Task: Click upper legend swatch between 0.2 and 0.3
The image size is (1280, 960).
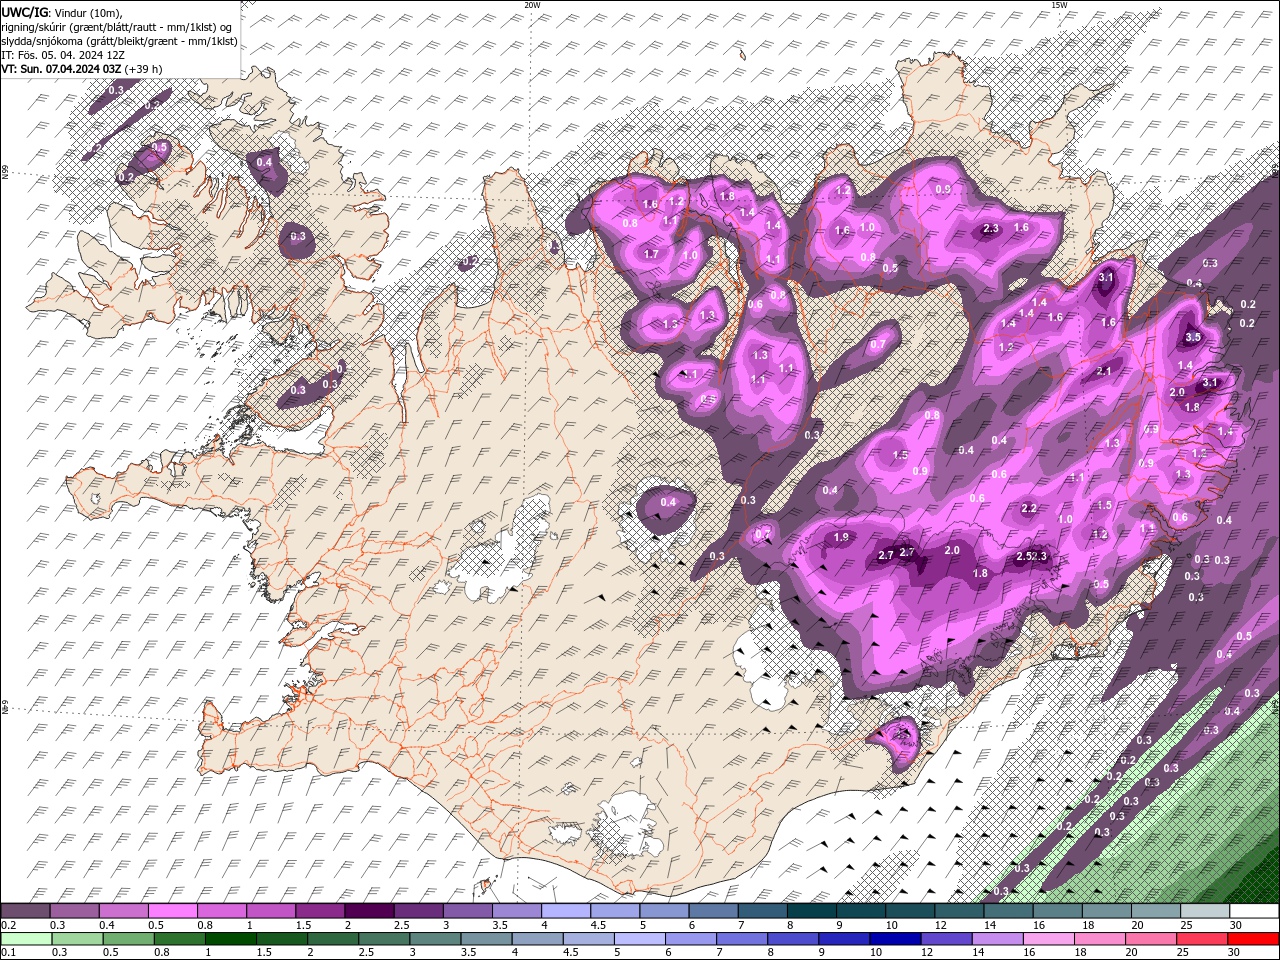Action: point(25,911)
